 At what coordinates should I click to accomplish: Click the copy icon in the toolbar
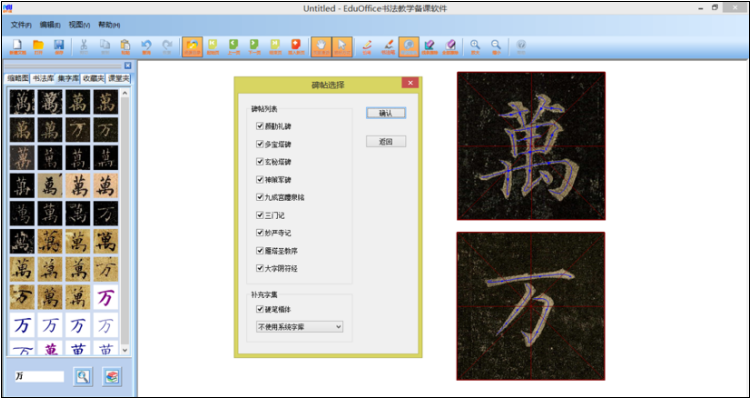[x=104, y=47]
